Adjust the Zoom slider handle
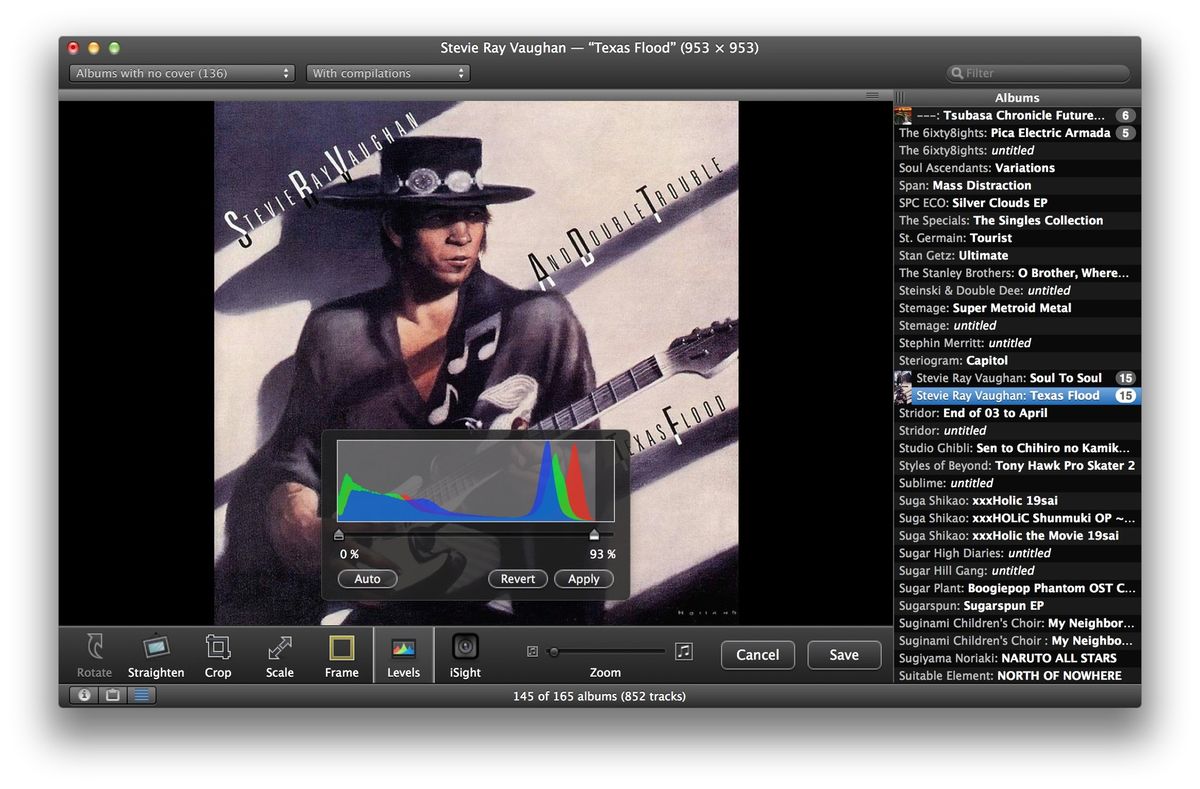This screenshot has height=789, width=1200. point(556,650)
